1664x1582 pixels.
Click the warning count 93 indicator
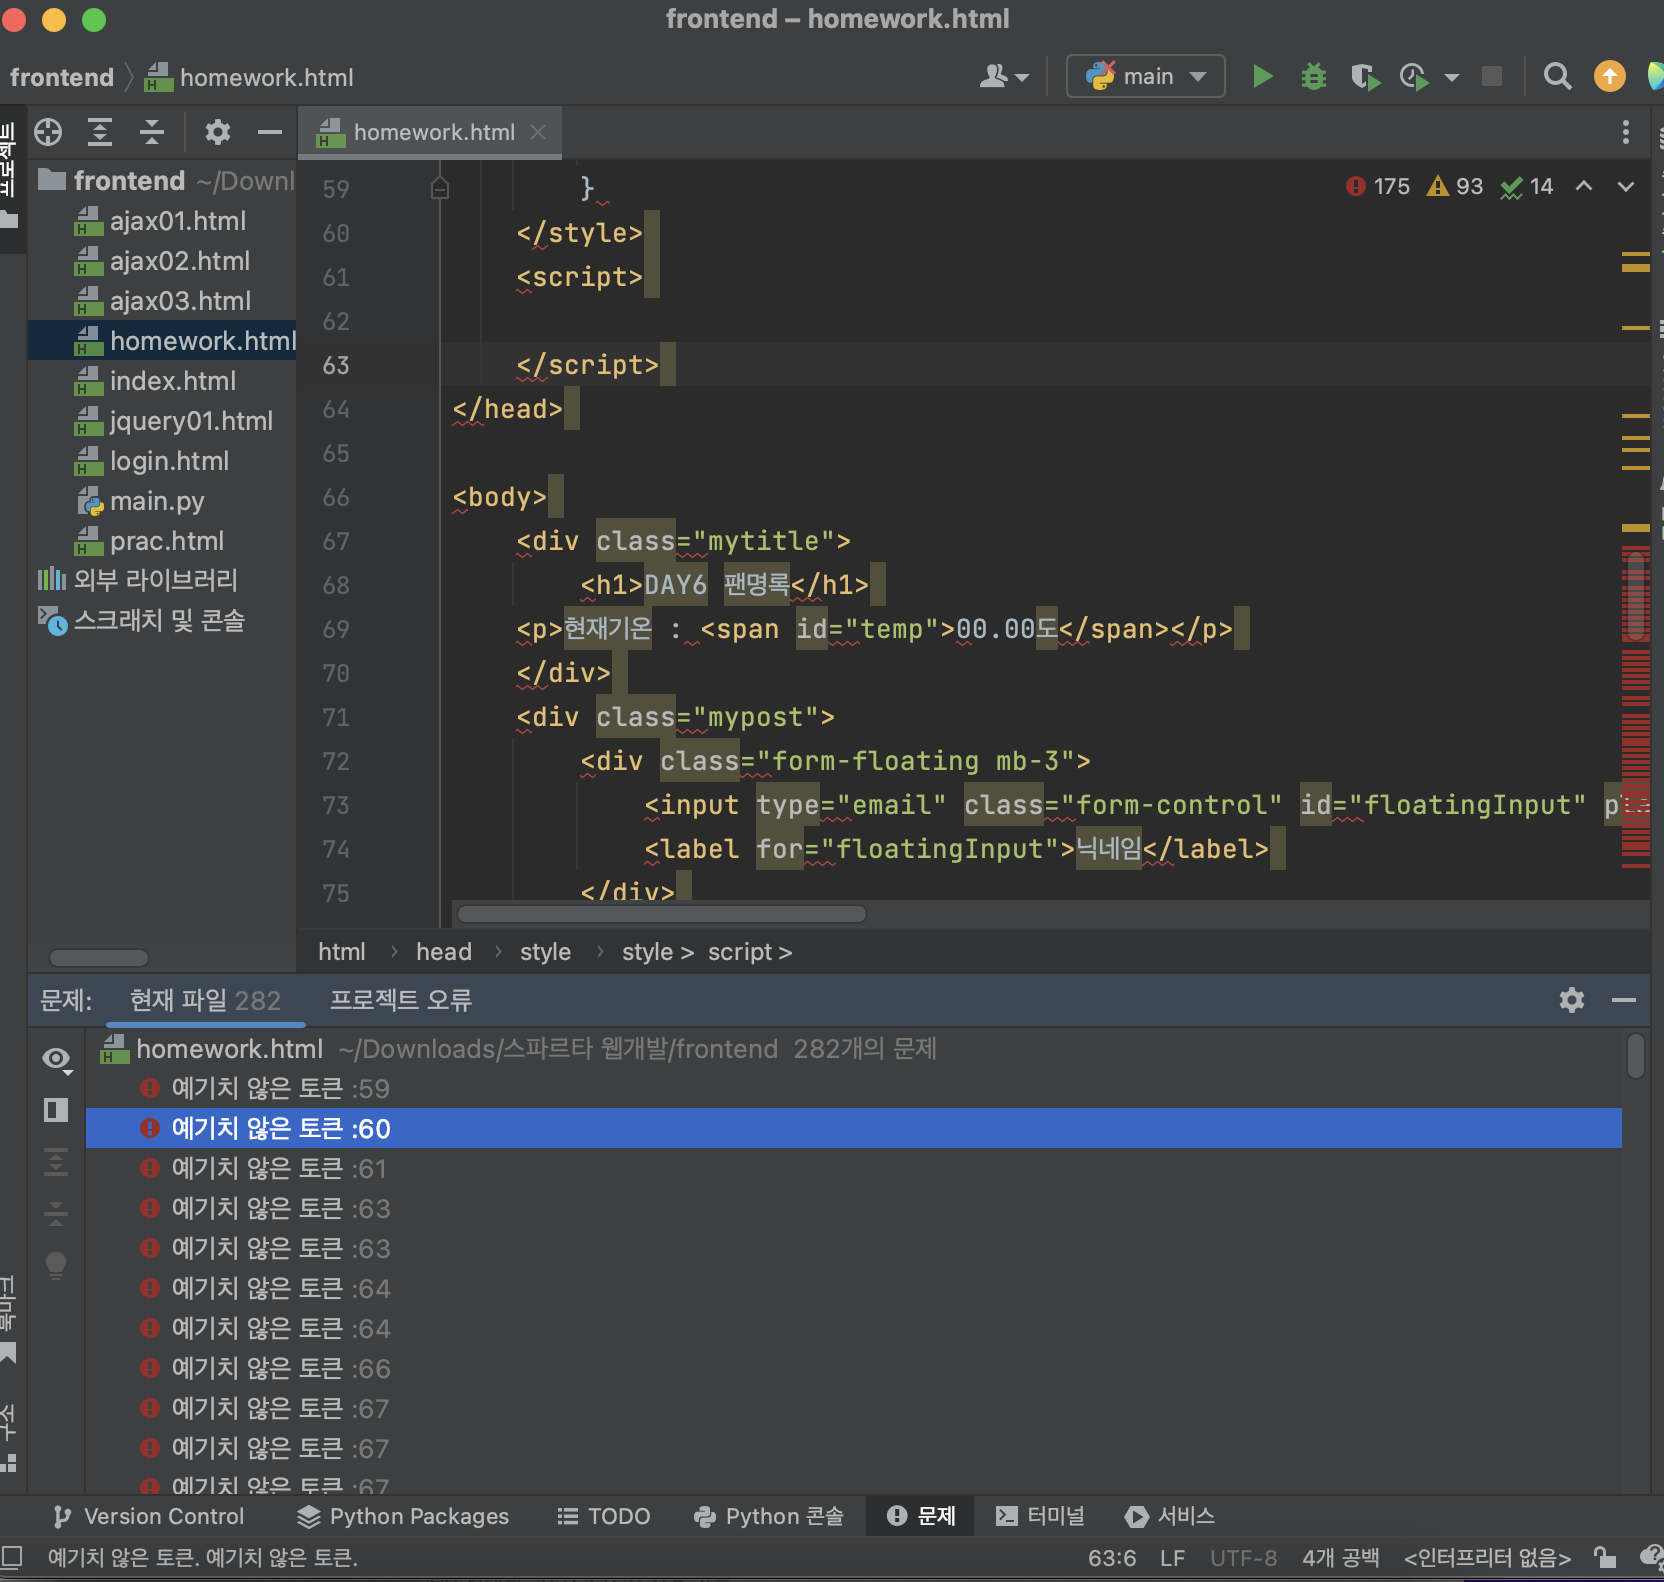pyautogui.click(x=1455, y=186)
